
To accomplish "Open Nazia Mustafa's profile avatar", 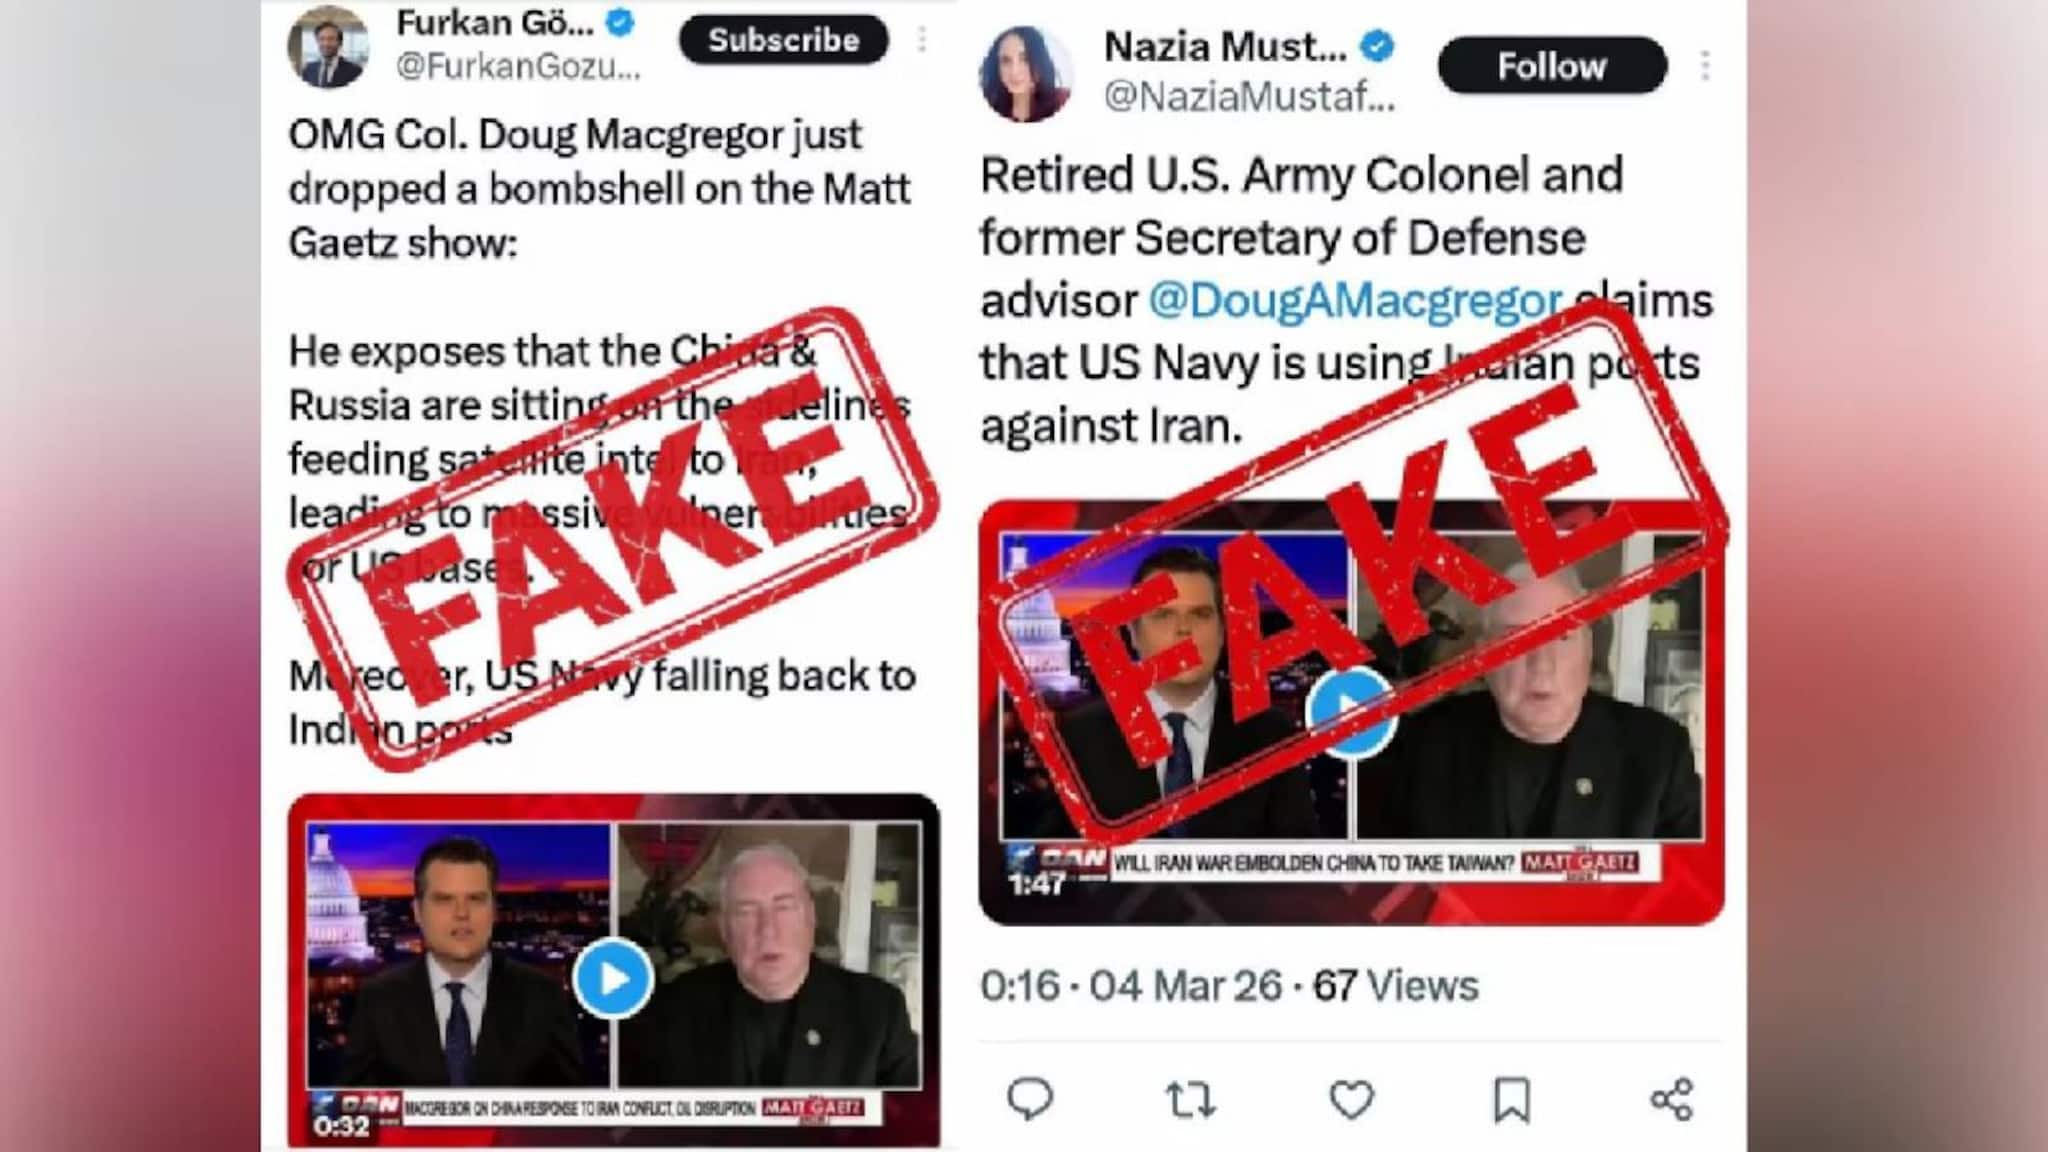I will 1026,74.
